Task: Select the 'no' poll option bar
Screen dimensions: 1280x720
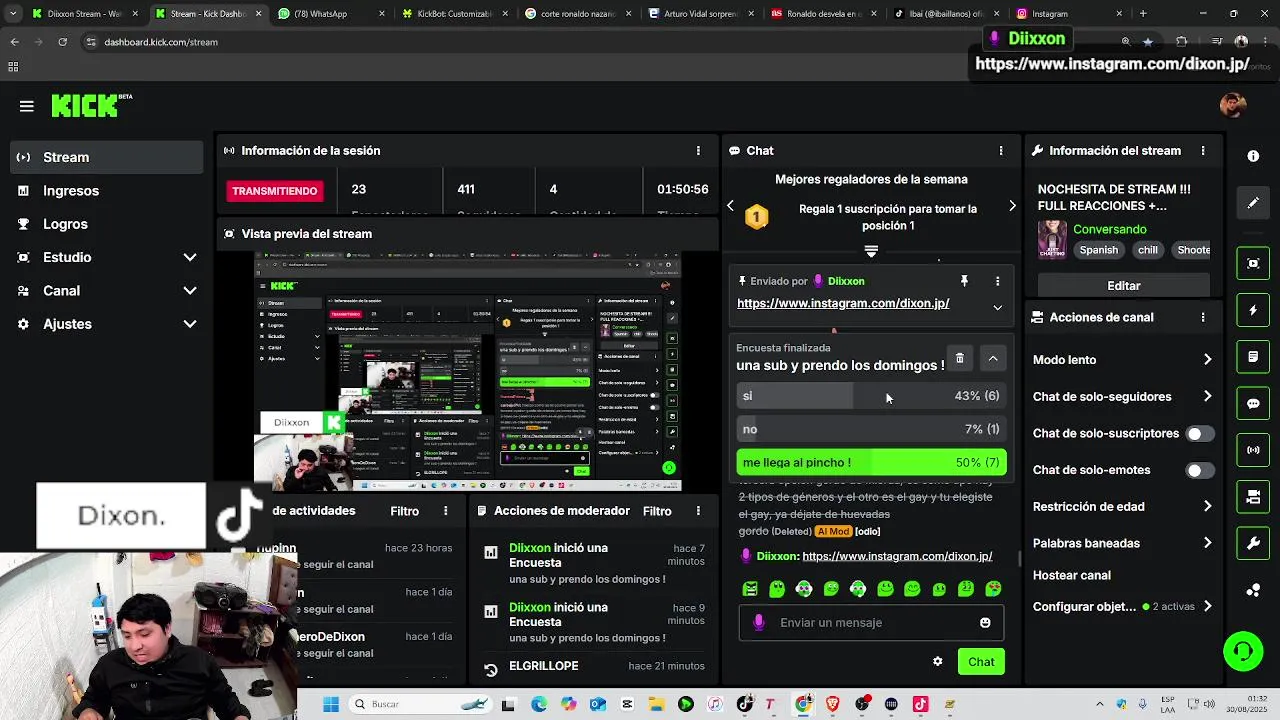Action: [x=871, y=429]
